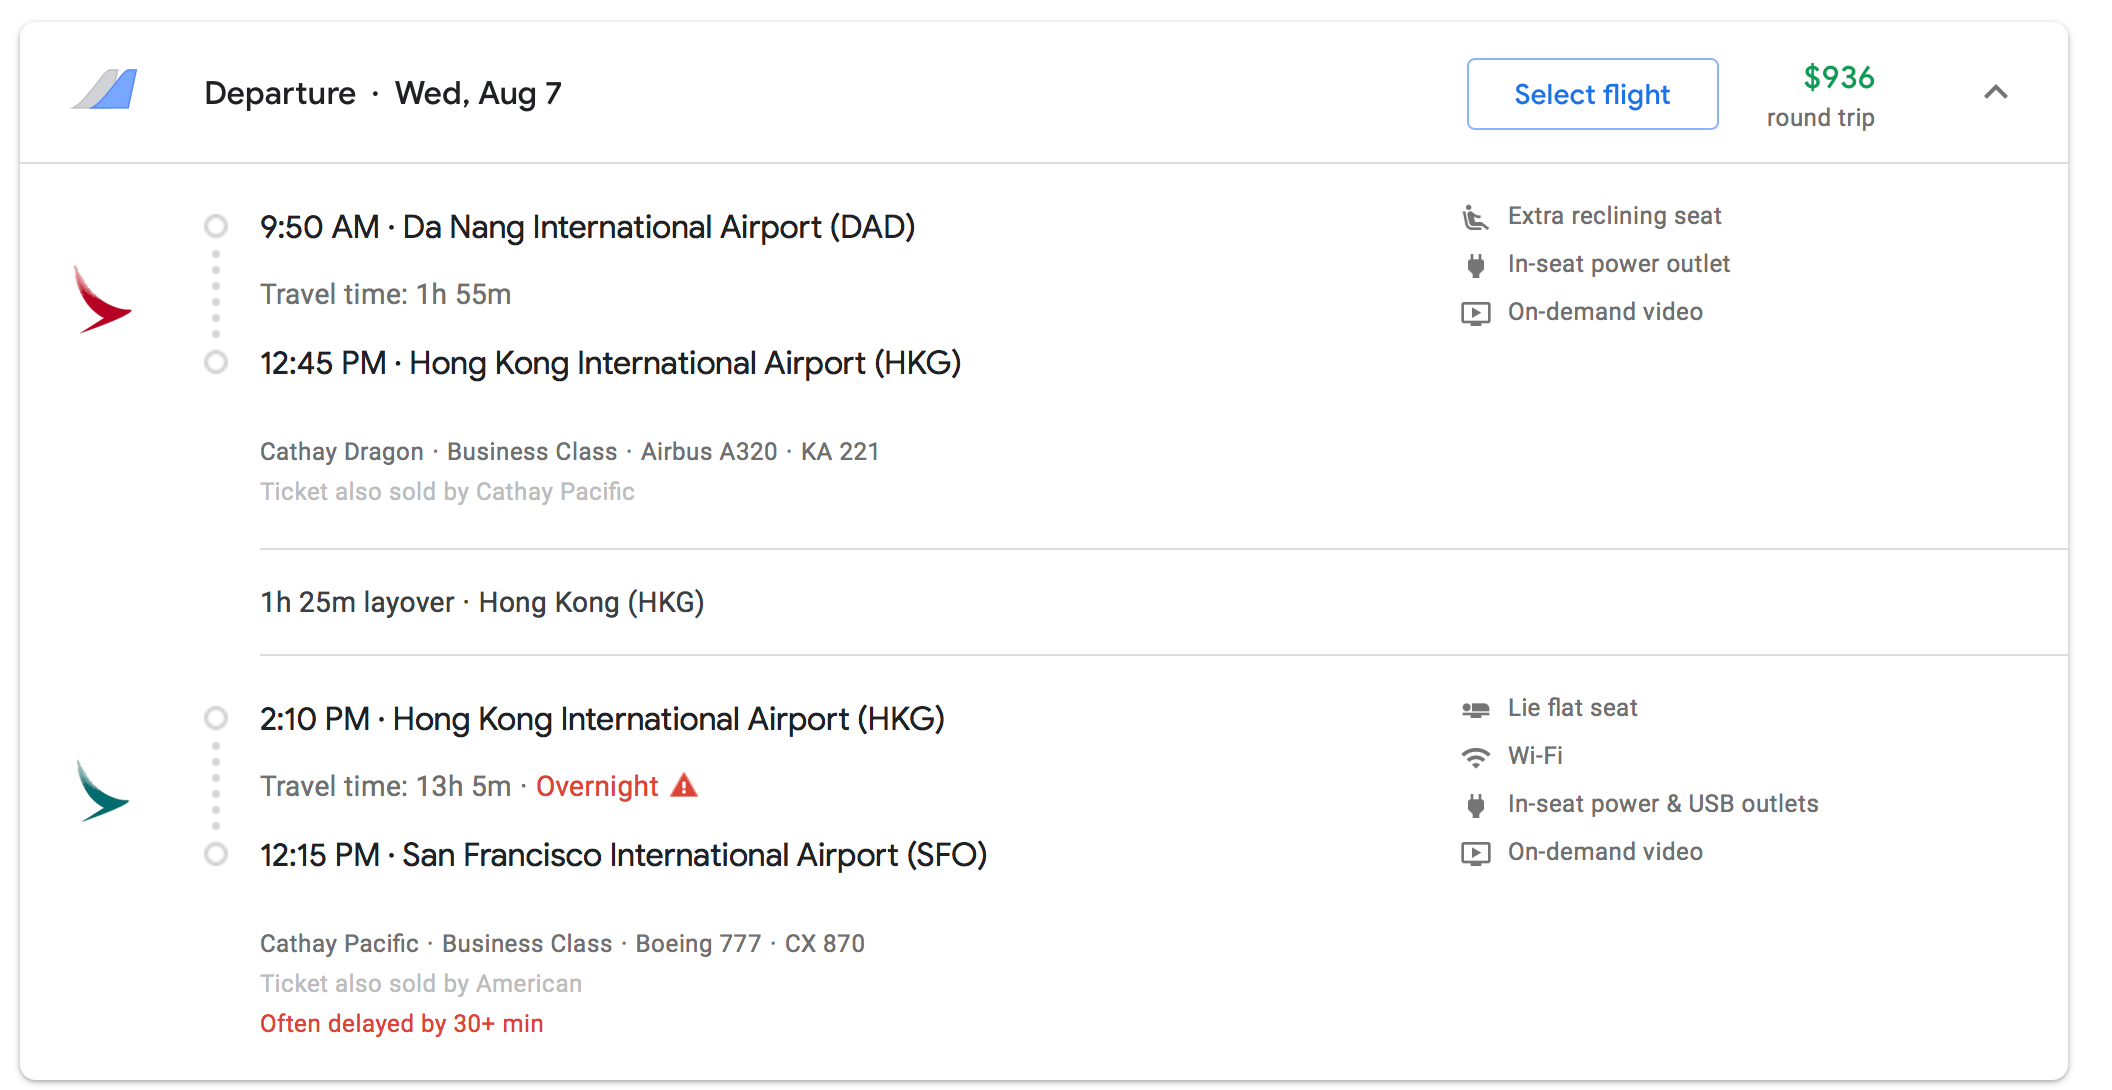The image size is (2112, 1090).
Task: Click the In-seat power & USB outlets icon
Action: click(1475, 805)
